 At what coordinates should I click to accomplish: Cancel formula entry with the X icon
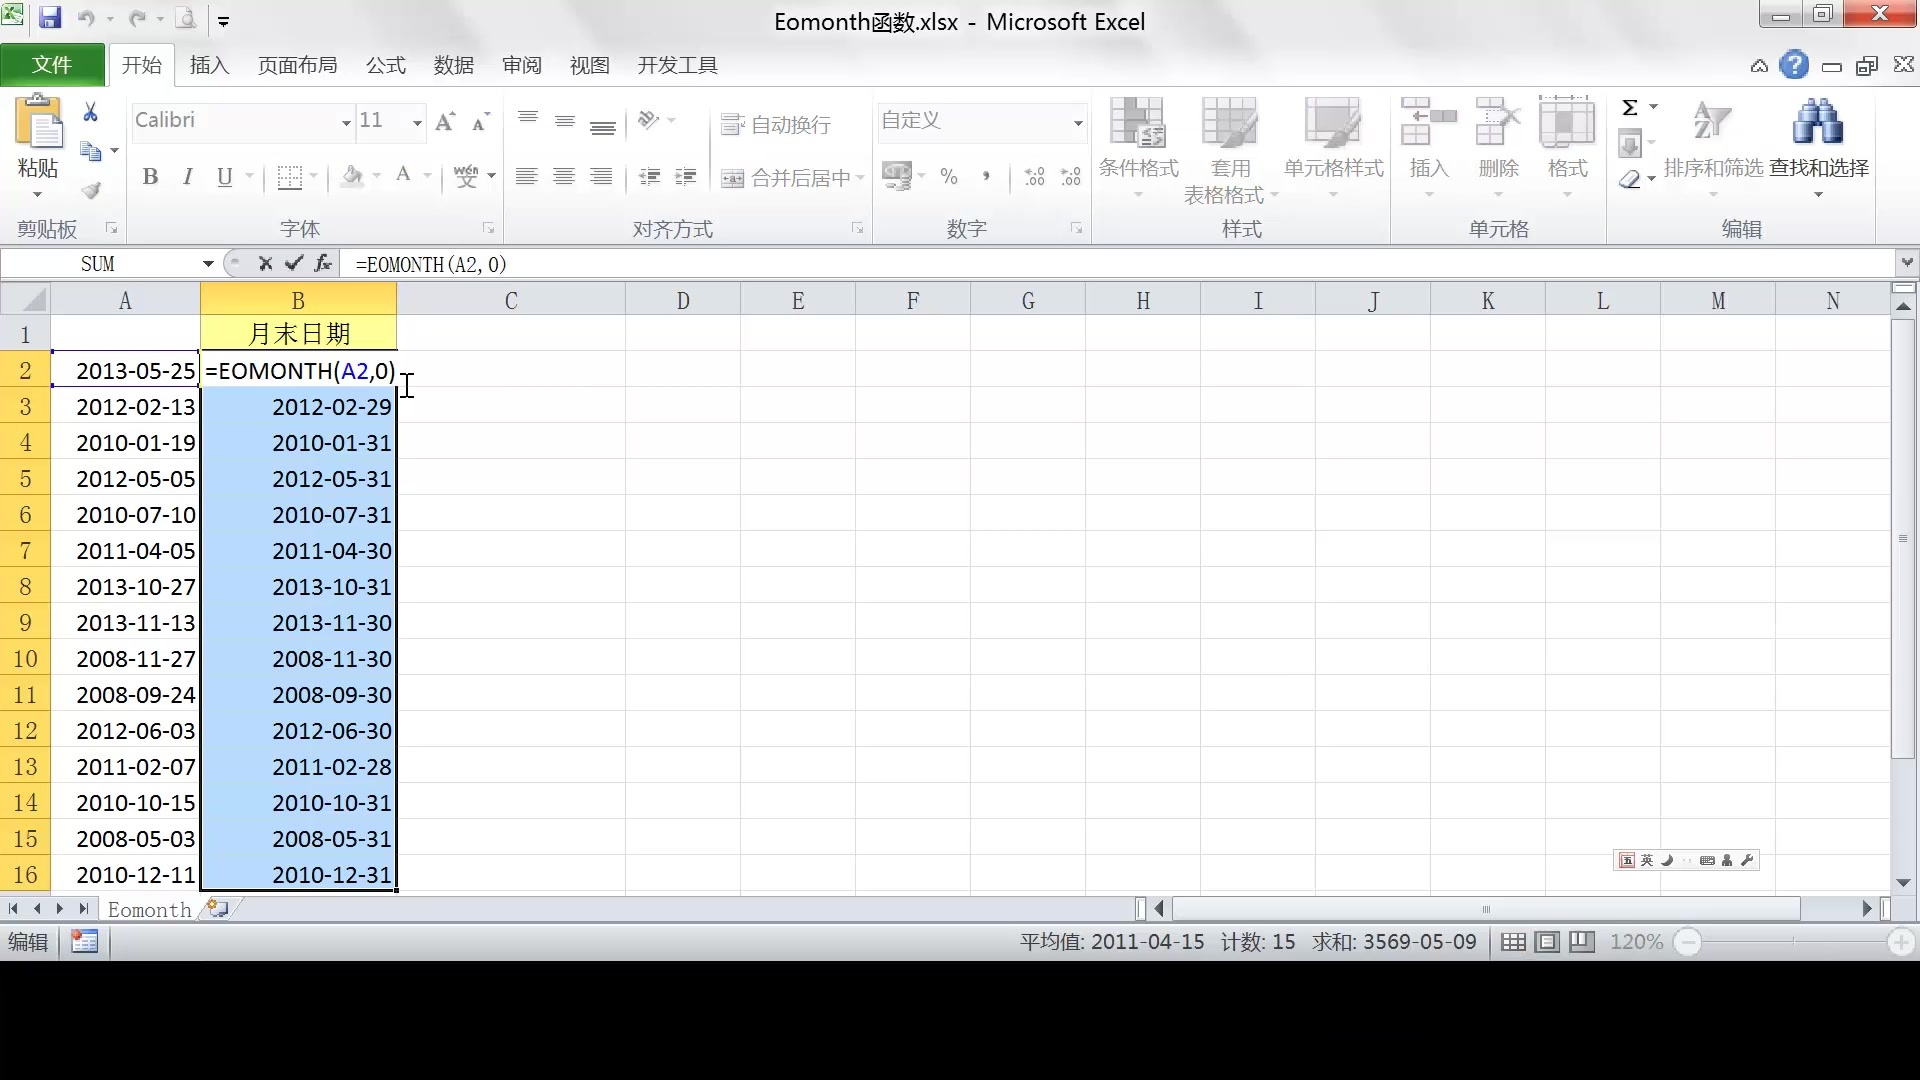pyautogui.click(x=265, y=263)
